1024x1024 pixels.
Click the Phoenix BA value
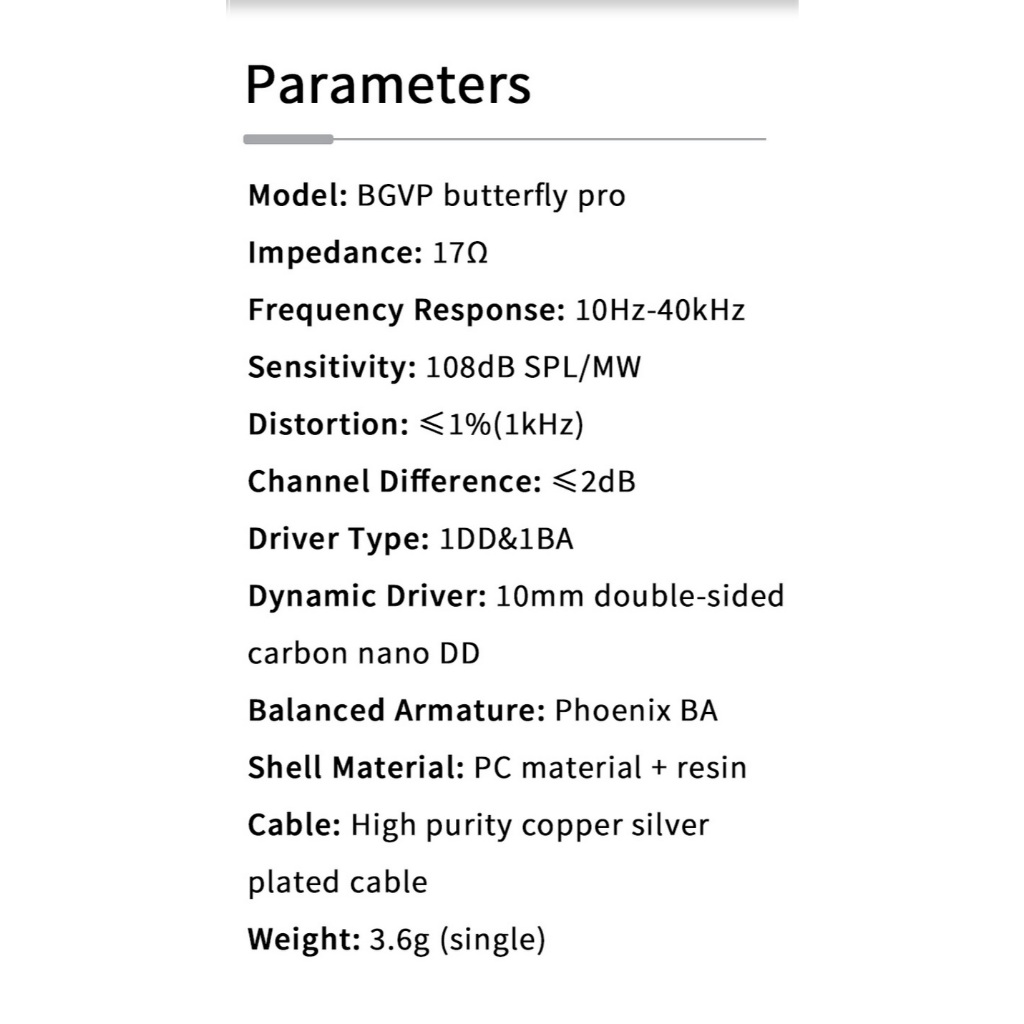point(636,711)
